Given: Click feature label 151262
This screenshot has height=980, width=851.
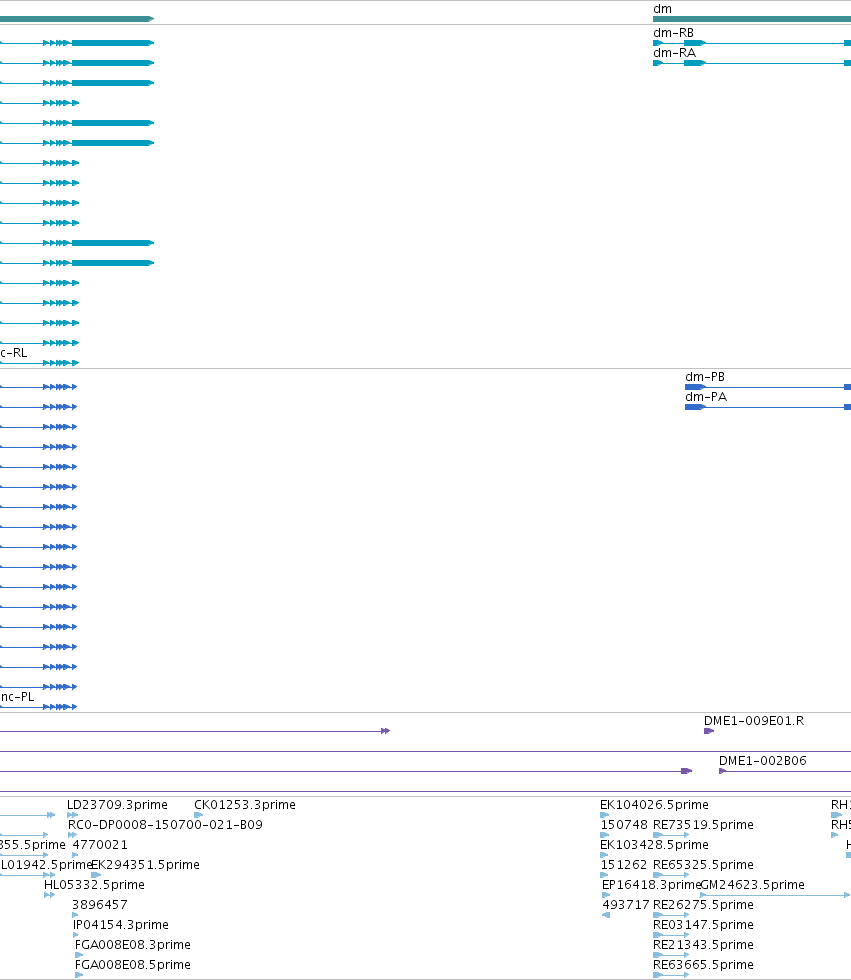Looking at the screenshot, I should 624,864.
